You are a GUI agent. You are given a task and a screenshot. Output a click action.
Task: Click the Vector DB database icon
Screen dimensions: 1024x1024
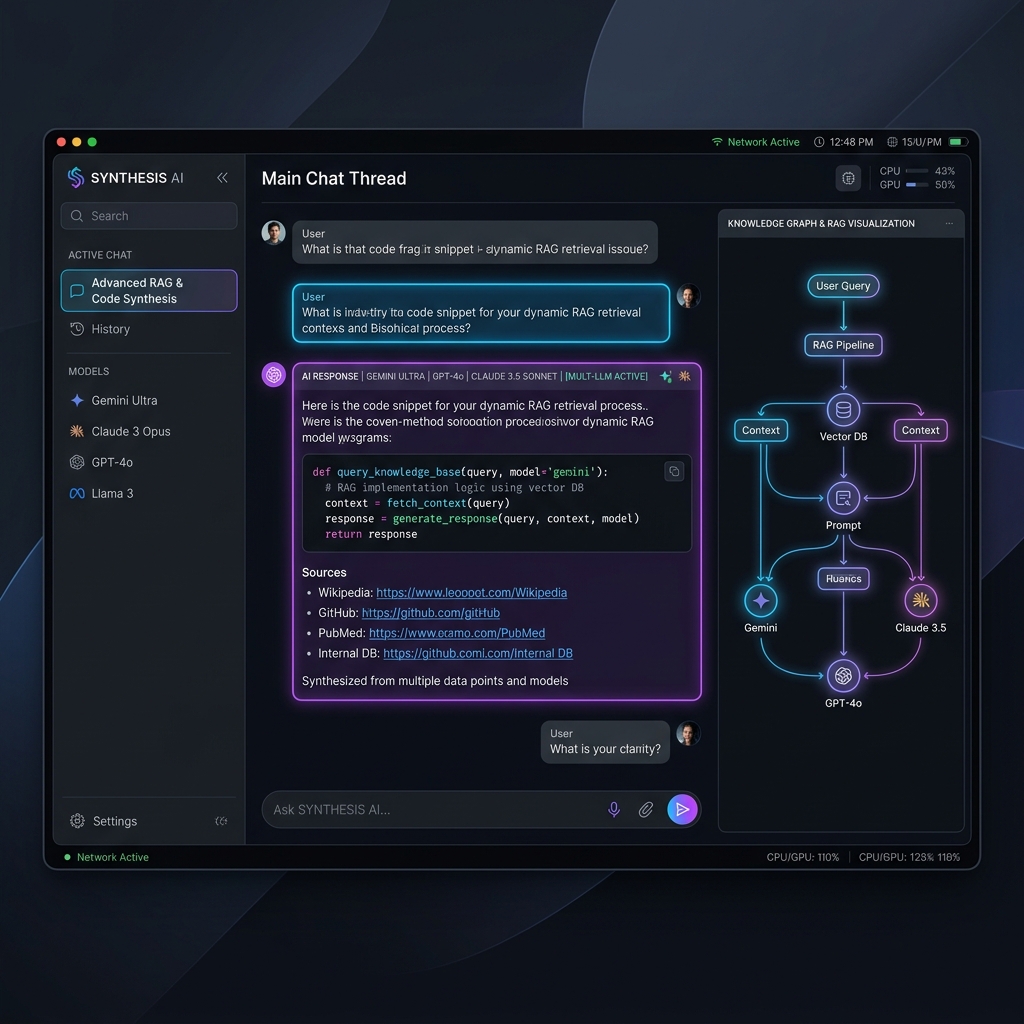coord(843,410)
